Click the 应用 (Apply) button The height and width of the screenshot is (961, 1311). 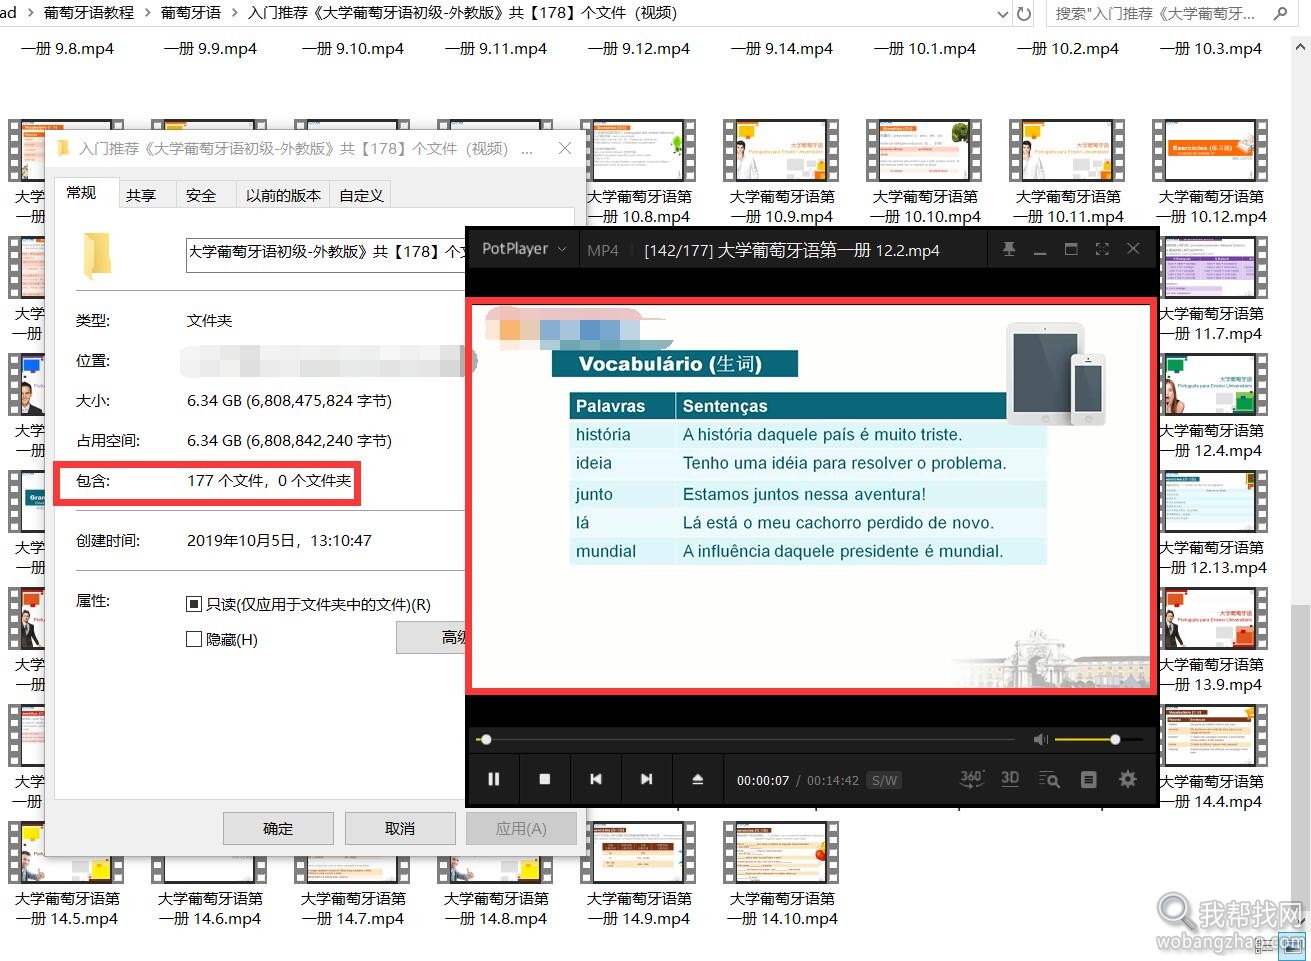tap(521, 828)
